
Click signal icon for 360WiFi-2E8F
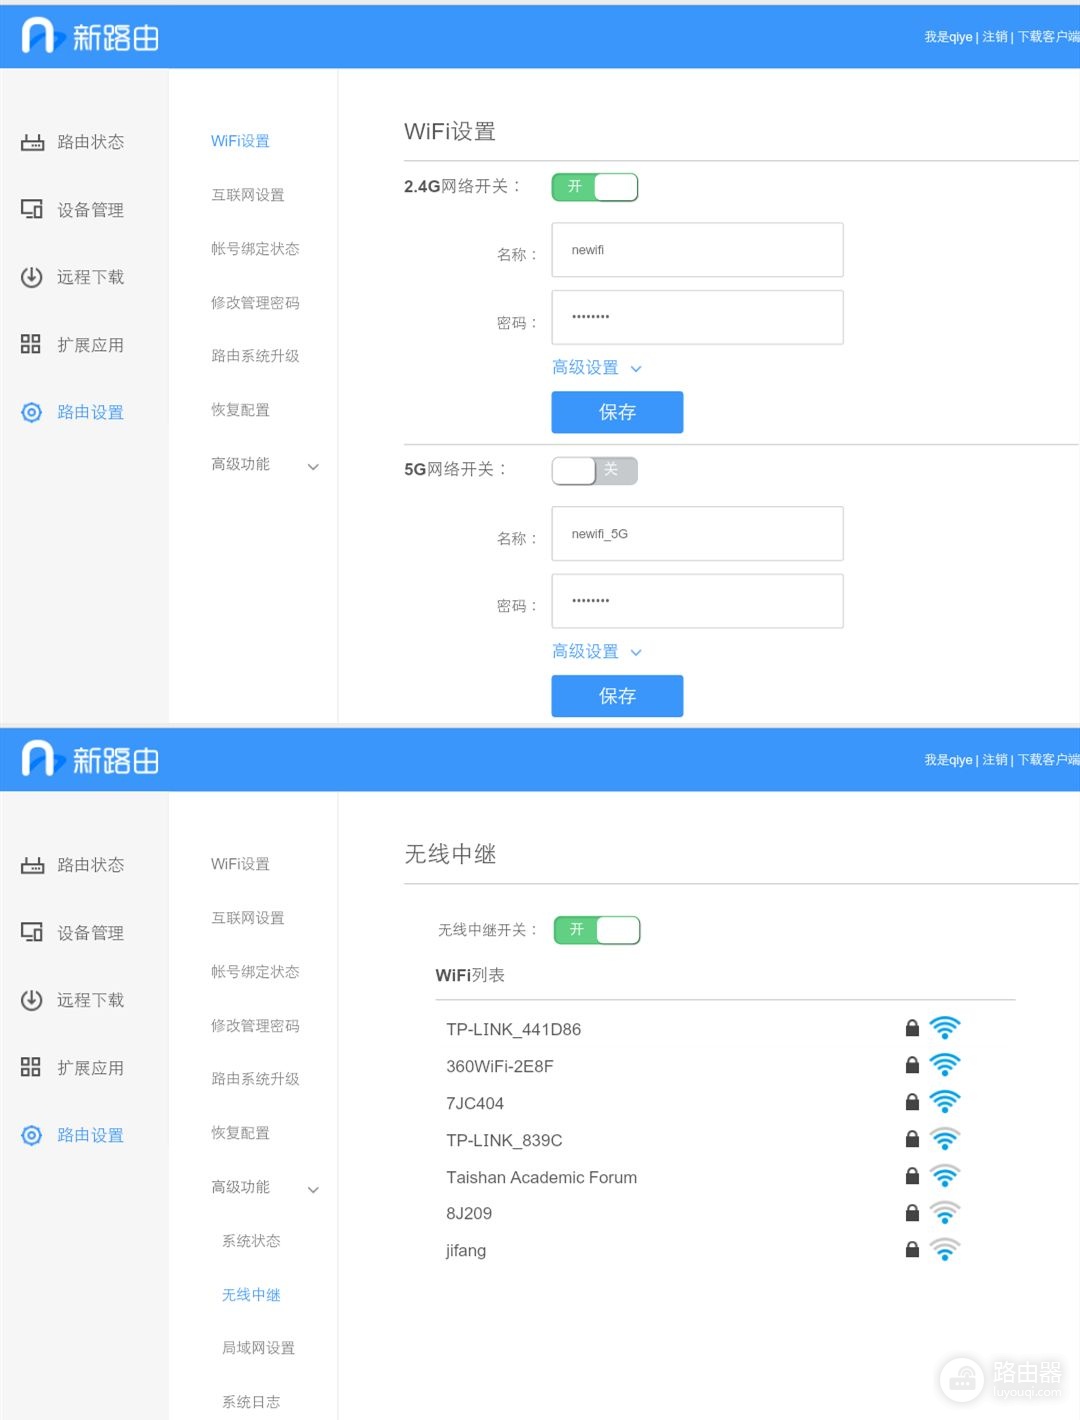[945, 1064]
